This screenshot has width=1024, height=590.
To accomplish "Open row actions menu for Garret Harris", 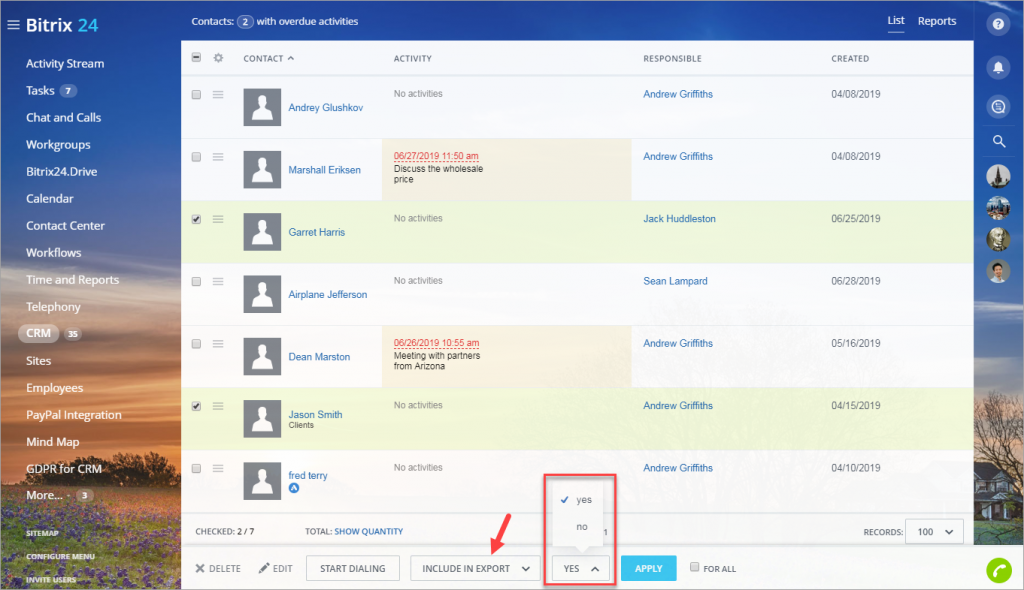I will pos(218,219).
